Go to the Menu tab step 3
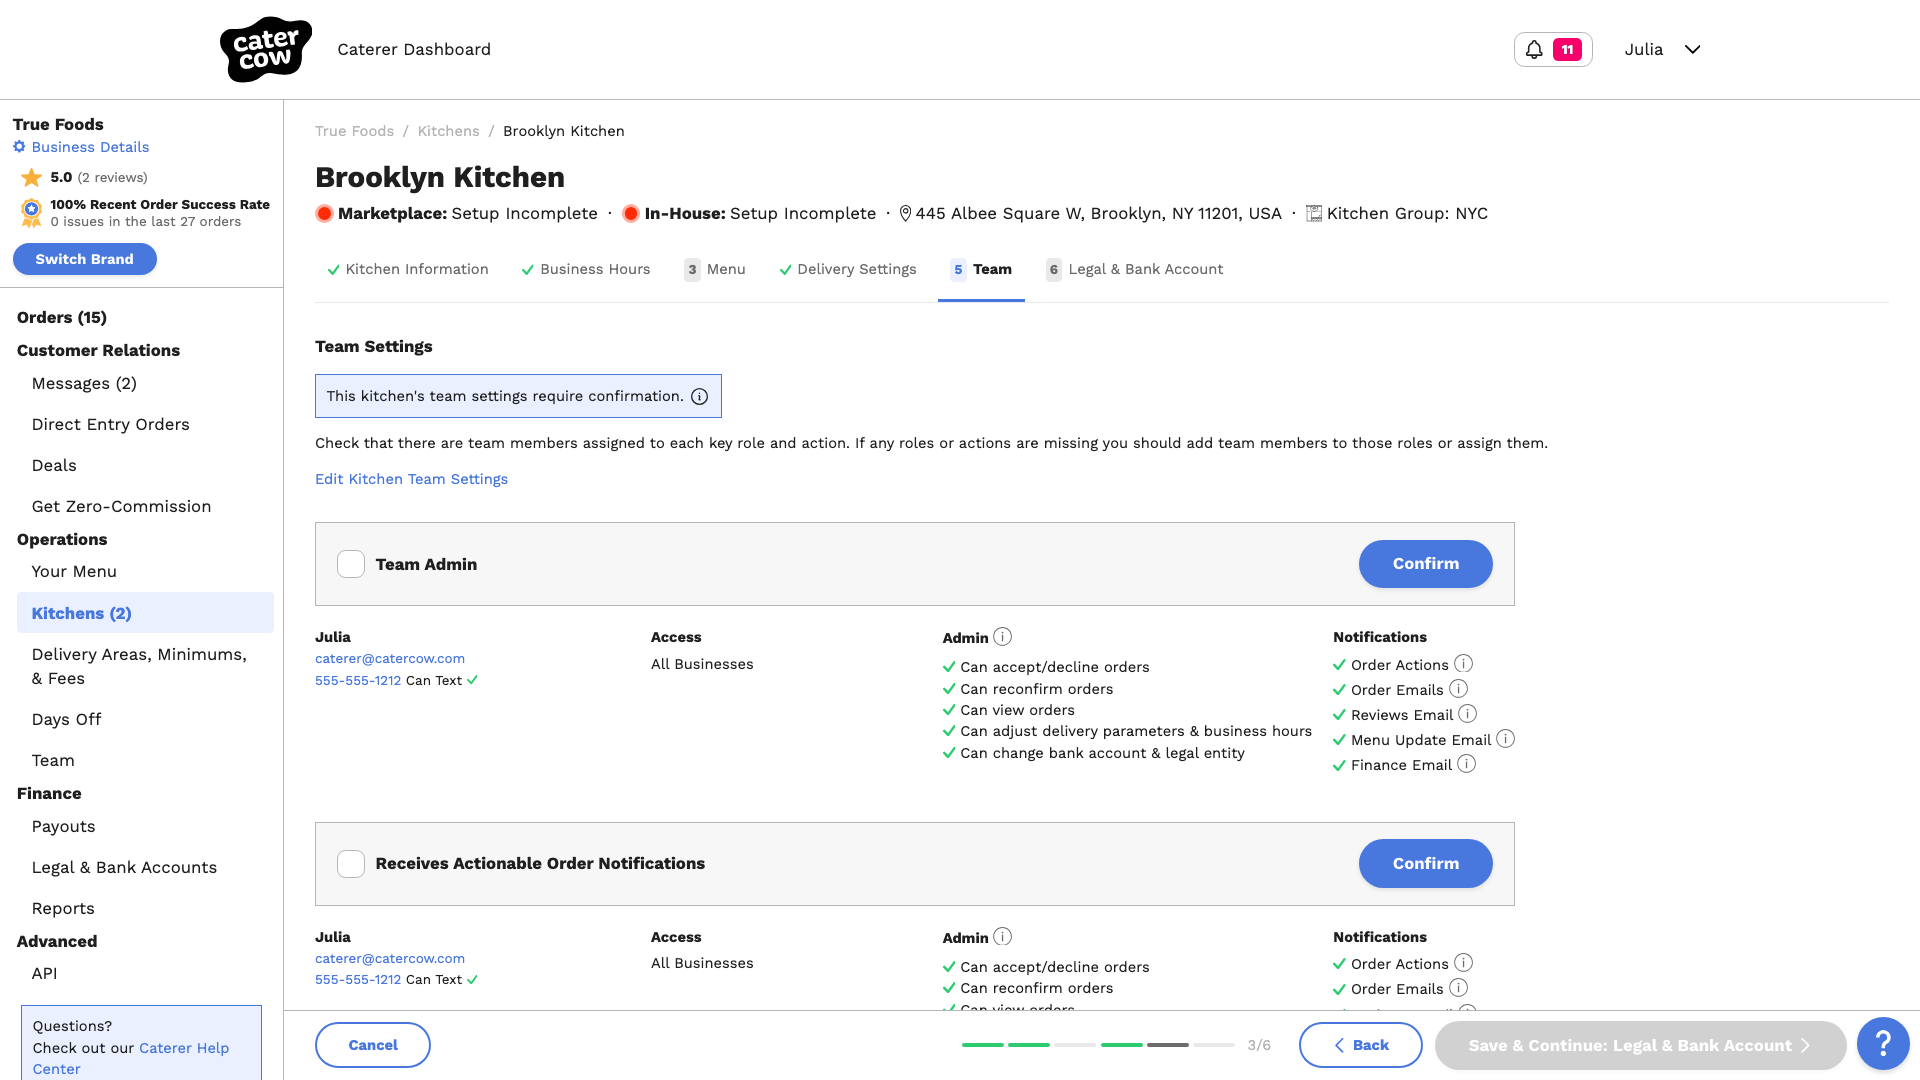This screenshot has width=1920, height=1080. coord(715,269)
